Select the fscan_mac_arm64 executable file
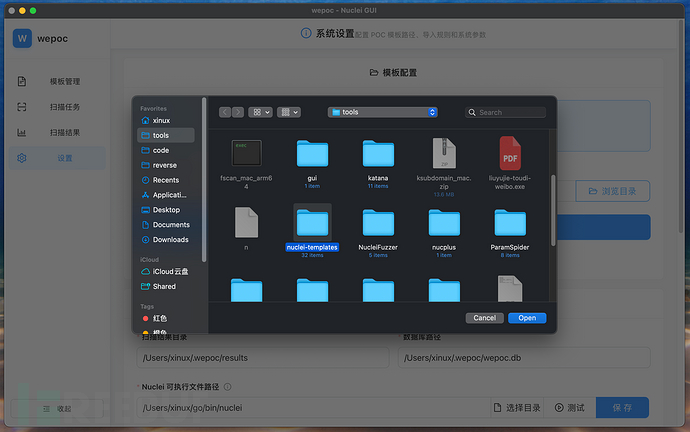This screenshot has height=432, width=690. 246,154
